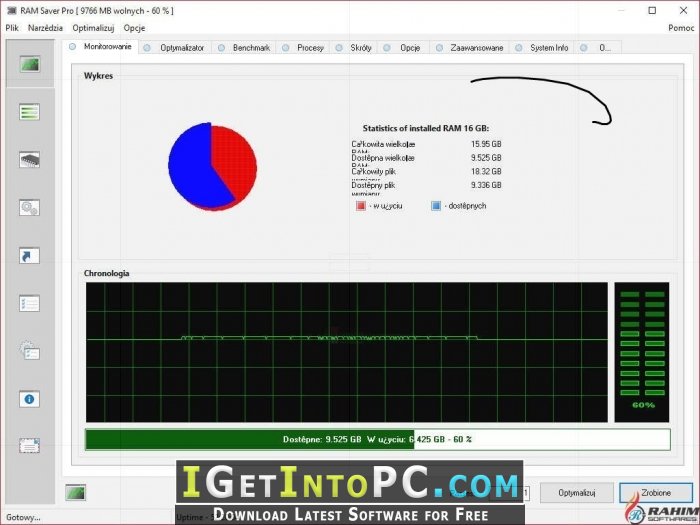Open the Opcje tab
The width and height of the screenshot is (700, 525).
[404, 47]
